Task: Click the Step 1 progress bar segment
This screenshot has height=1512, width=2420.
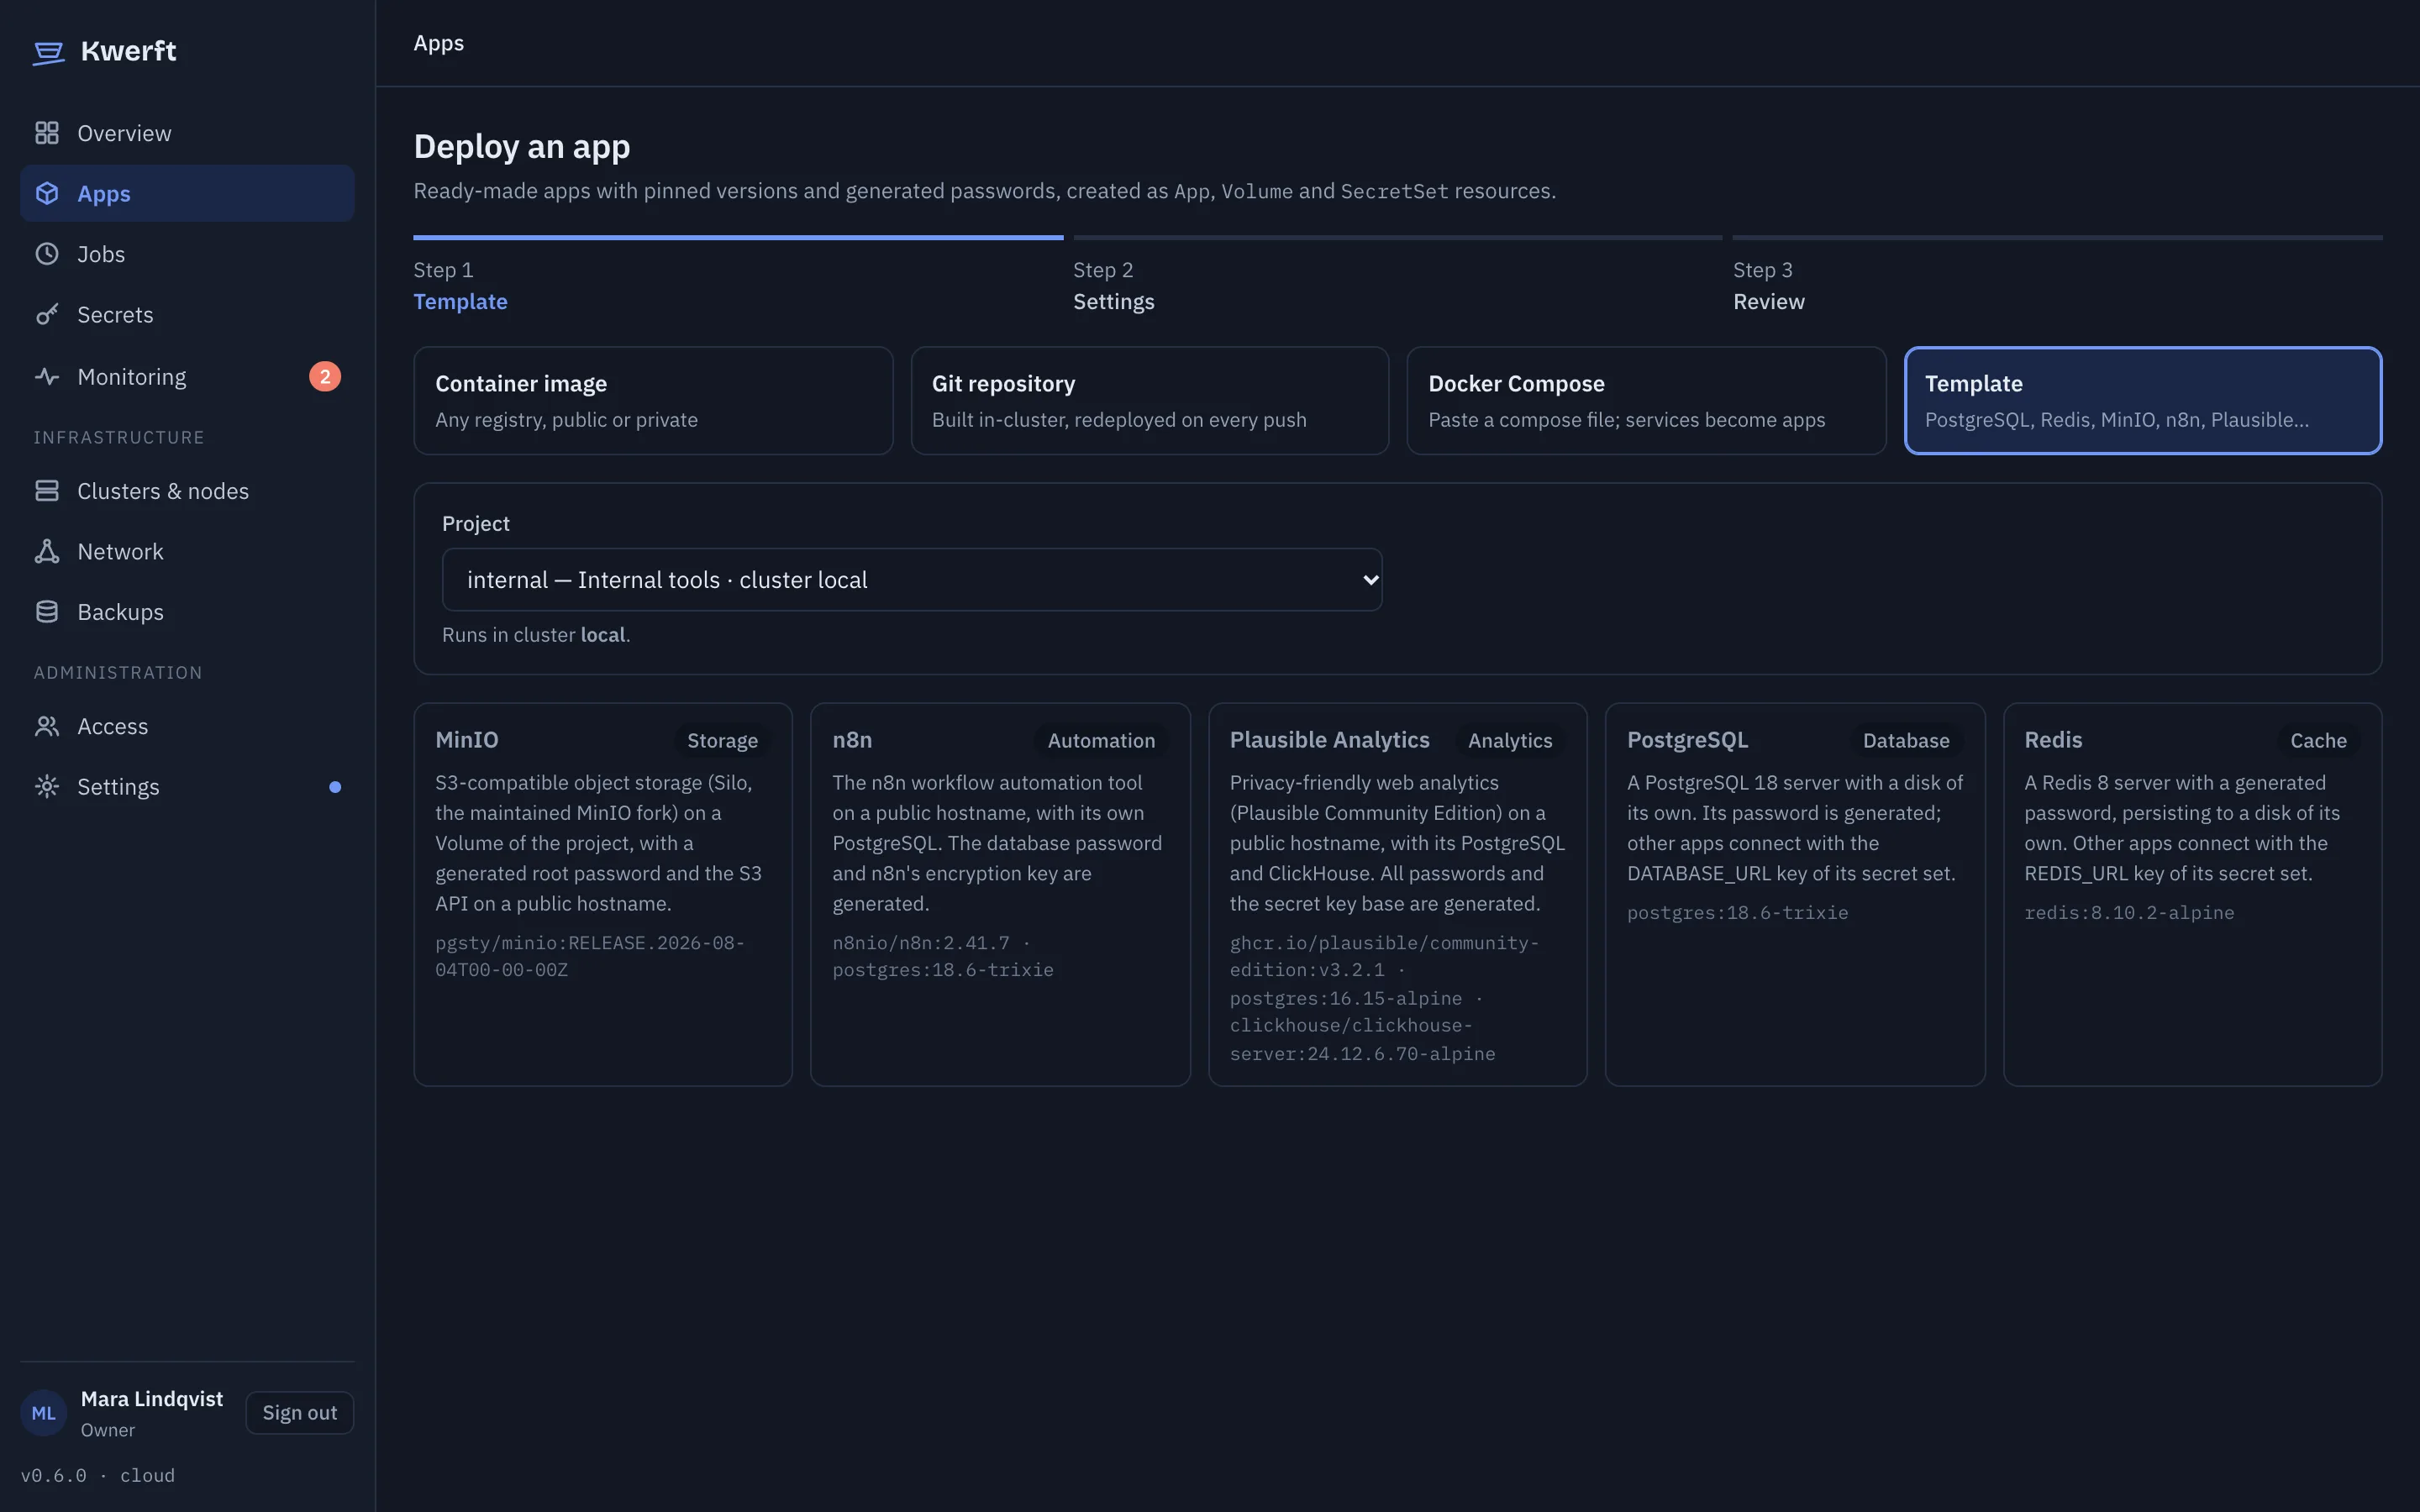Action: coord(738,238)
